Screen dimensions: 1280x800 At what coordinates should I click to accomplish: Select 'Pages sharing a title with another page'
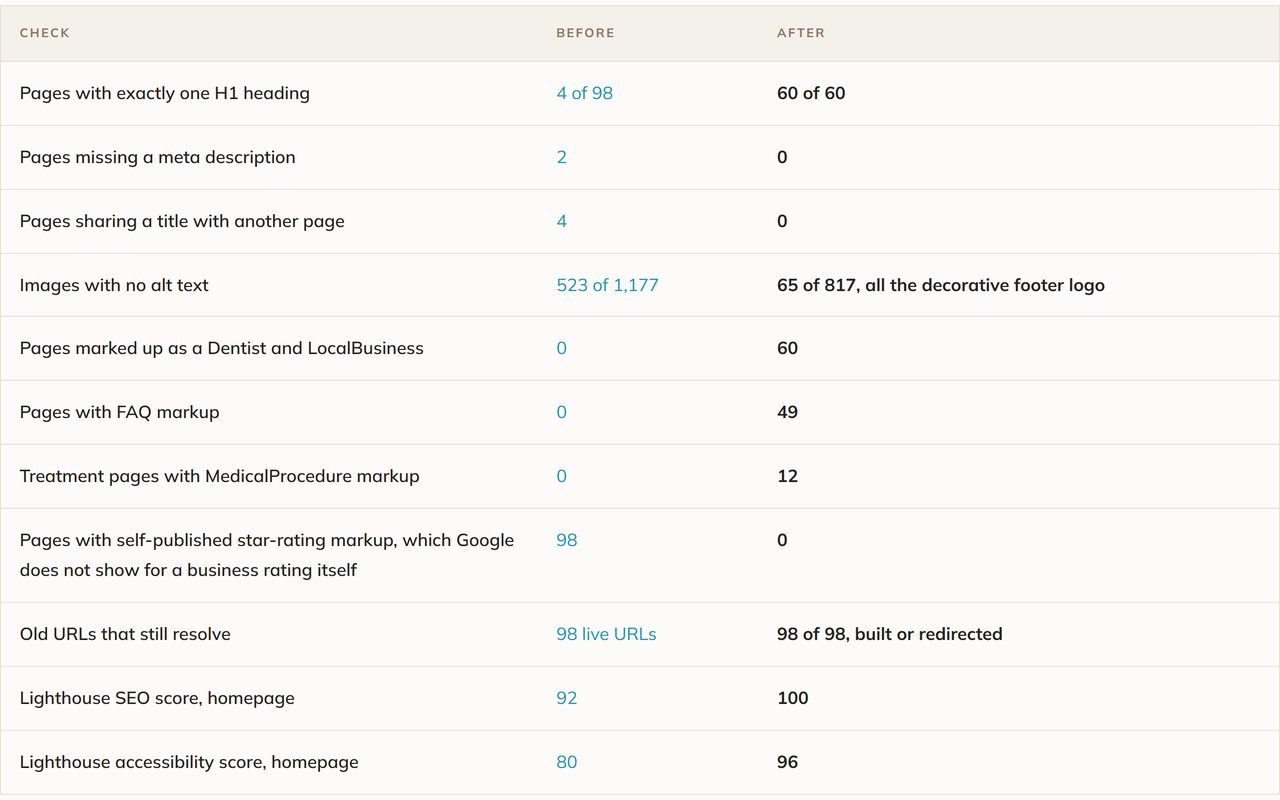pyautogui.click(x=182, y=221)
